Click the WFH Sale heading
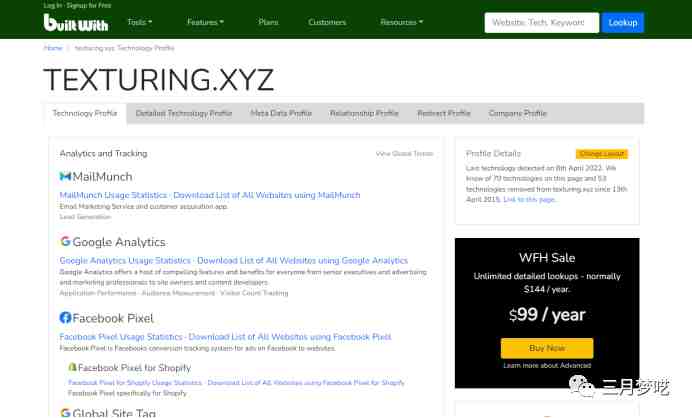 pos(547,258)
